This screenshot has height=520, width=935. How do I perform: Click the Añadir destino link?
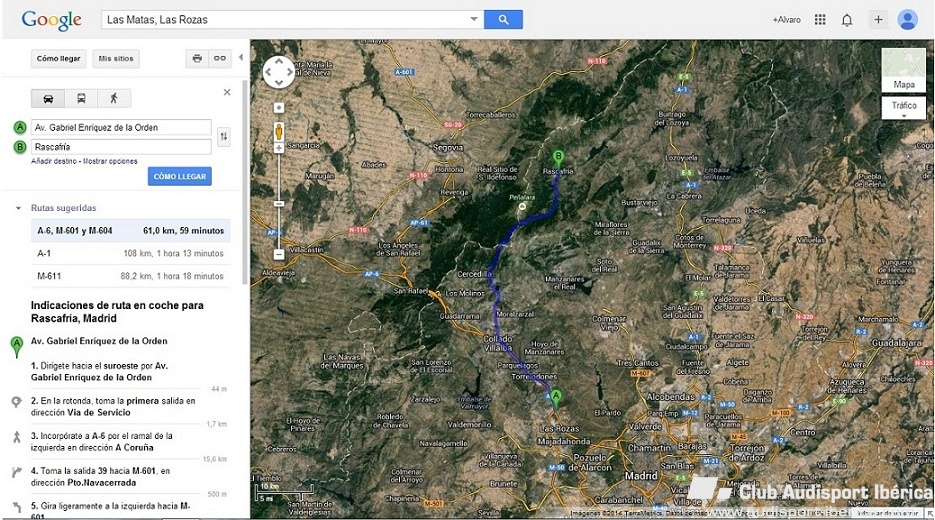coord(54,161)
